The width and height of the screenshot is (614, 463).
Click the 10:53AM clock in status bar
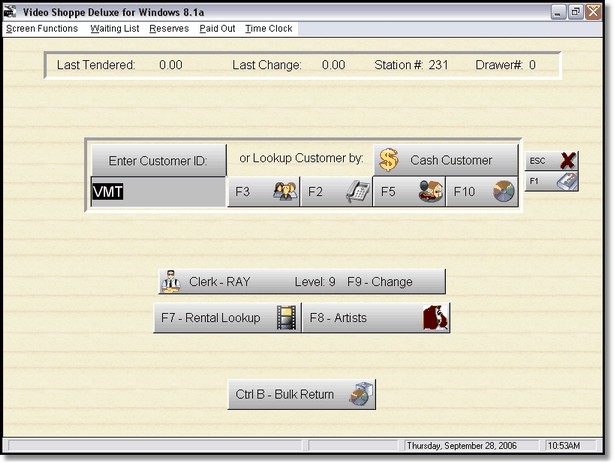[564, 446]
